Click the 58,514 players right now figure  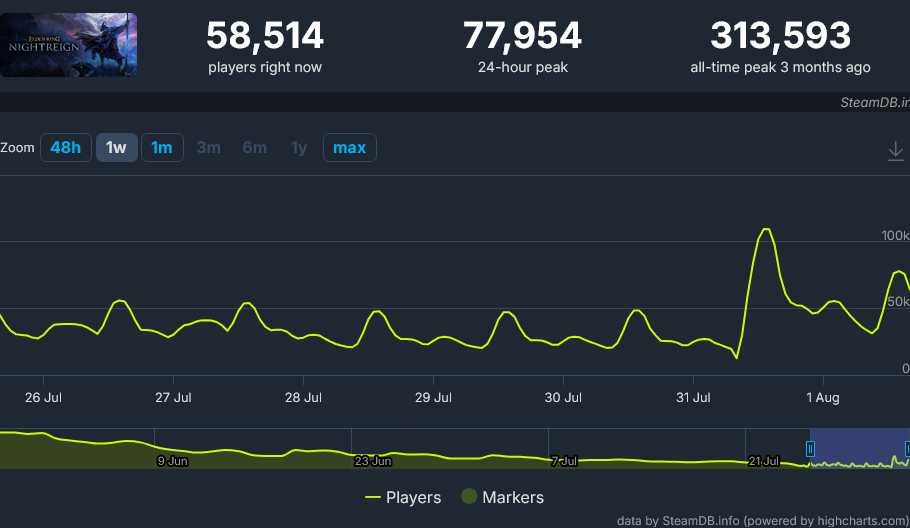click(265, 35)
